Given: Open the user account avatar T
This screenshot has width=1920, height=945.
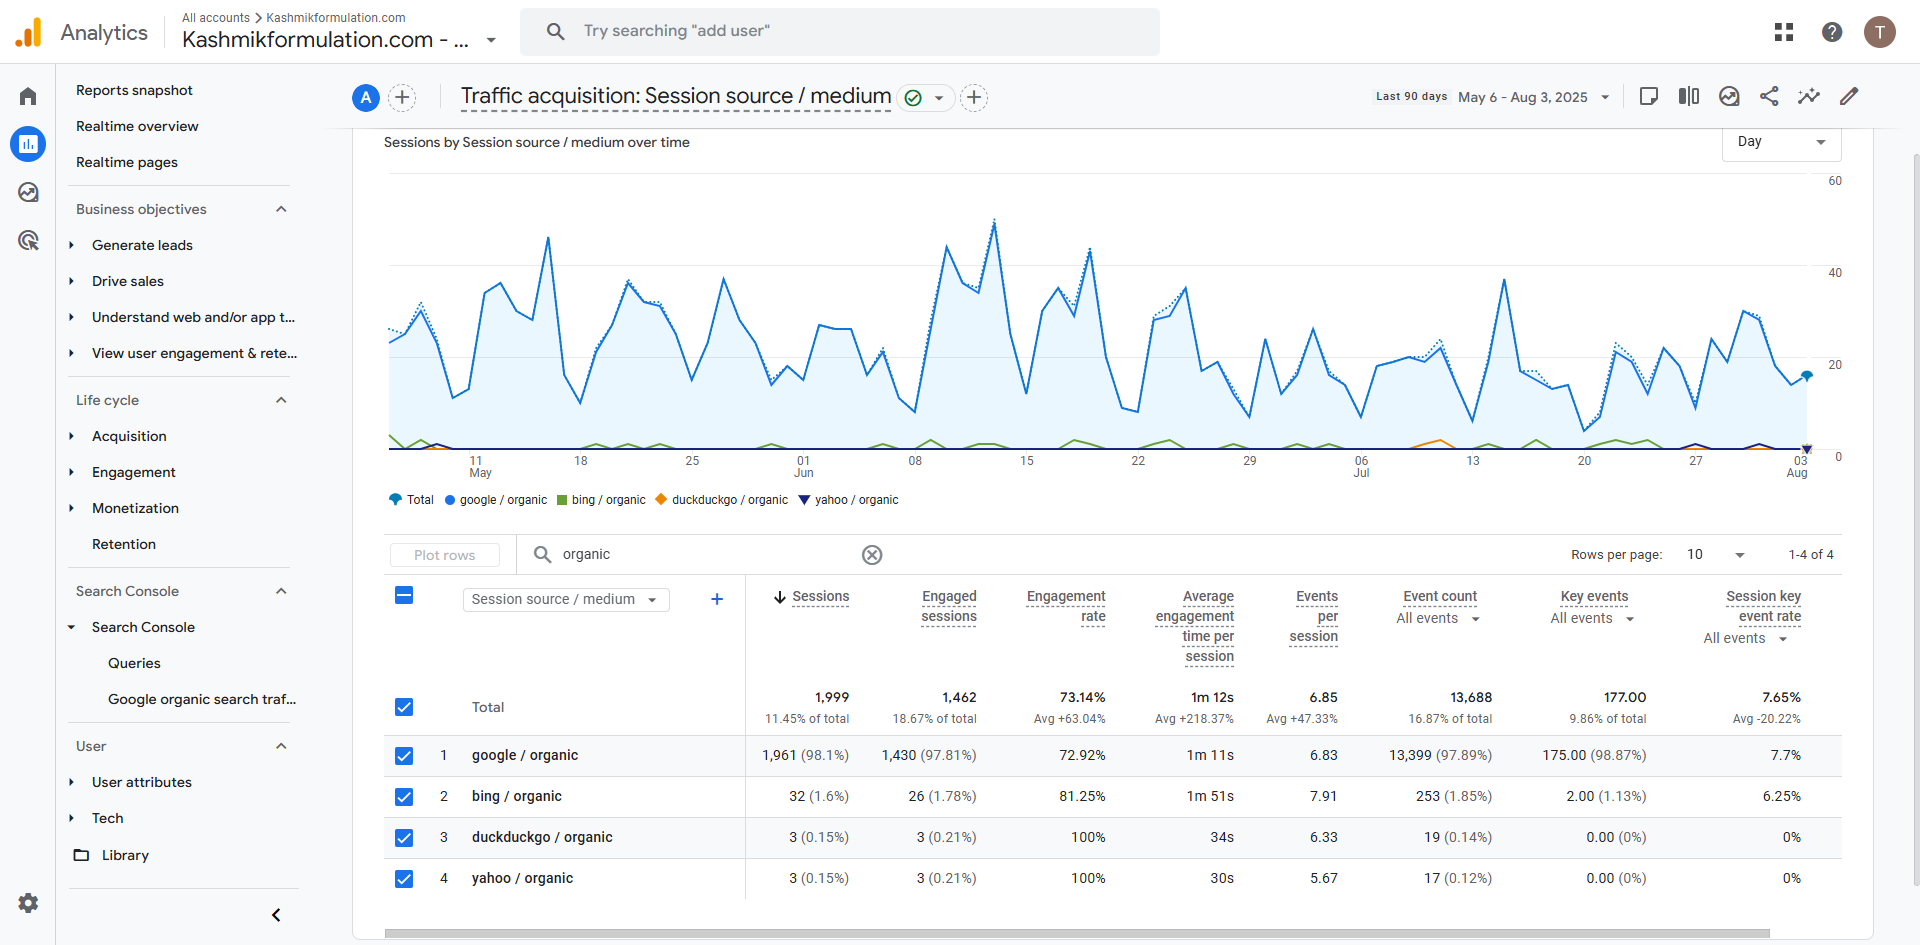Looking at the screenshot, I should (x=1880, y=32).
